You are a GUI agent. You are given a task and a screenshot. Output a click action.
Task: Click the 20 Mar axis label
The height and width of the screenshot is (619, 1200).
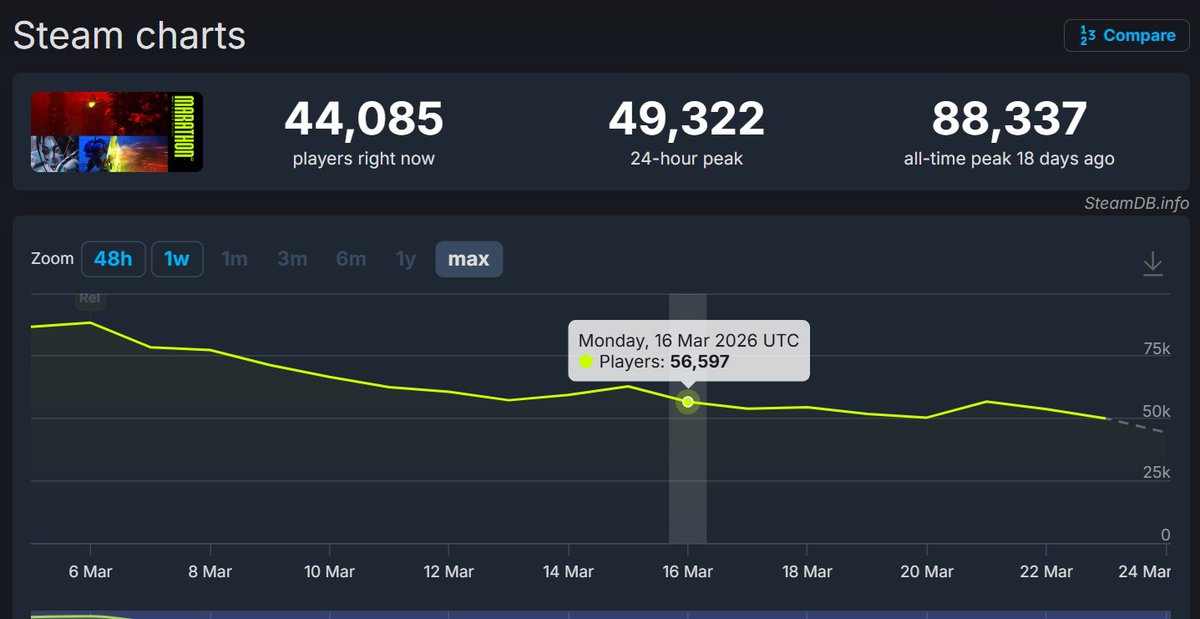[x=926, y=571]
